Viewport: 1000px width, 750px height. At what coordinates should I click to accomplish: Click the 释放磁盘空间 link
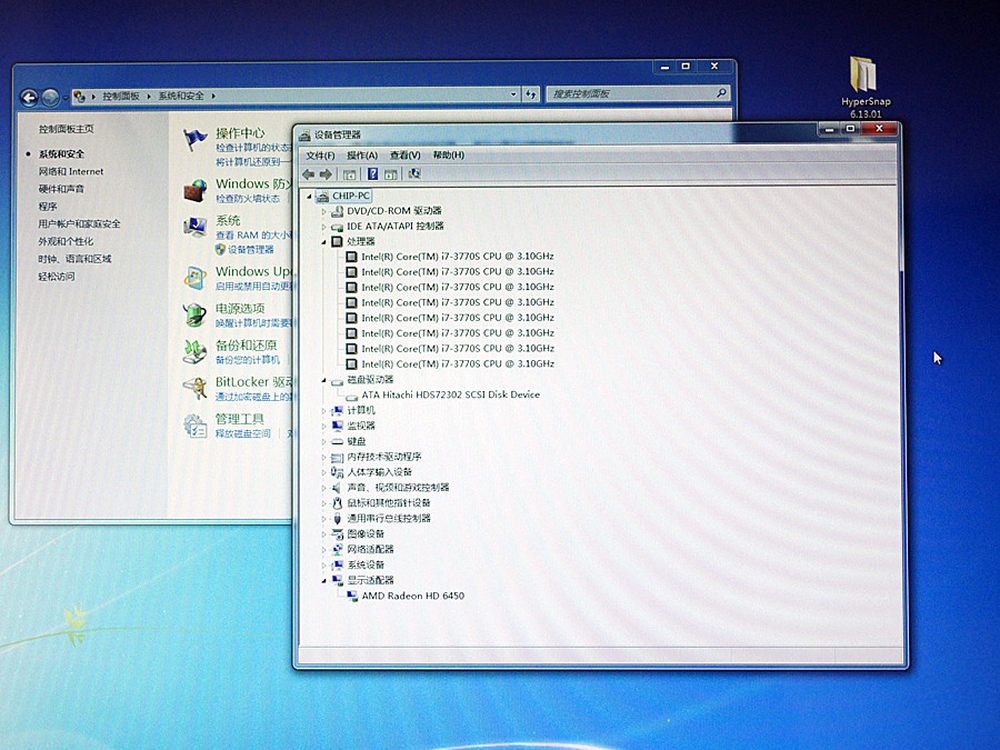pos(243,434)
